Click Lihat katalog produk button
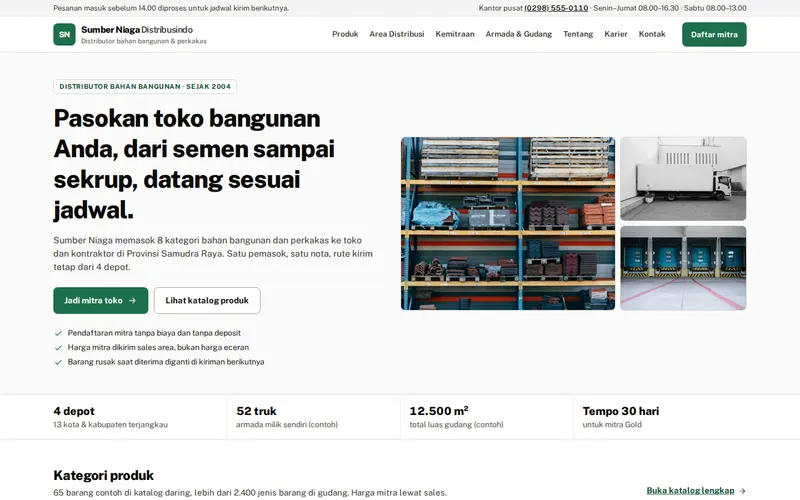Viewport: 800px width, 500px height. coord(207,301)
